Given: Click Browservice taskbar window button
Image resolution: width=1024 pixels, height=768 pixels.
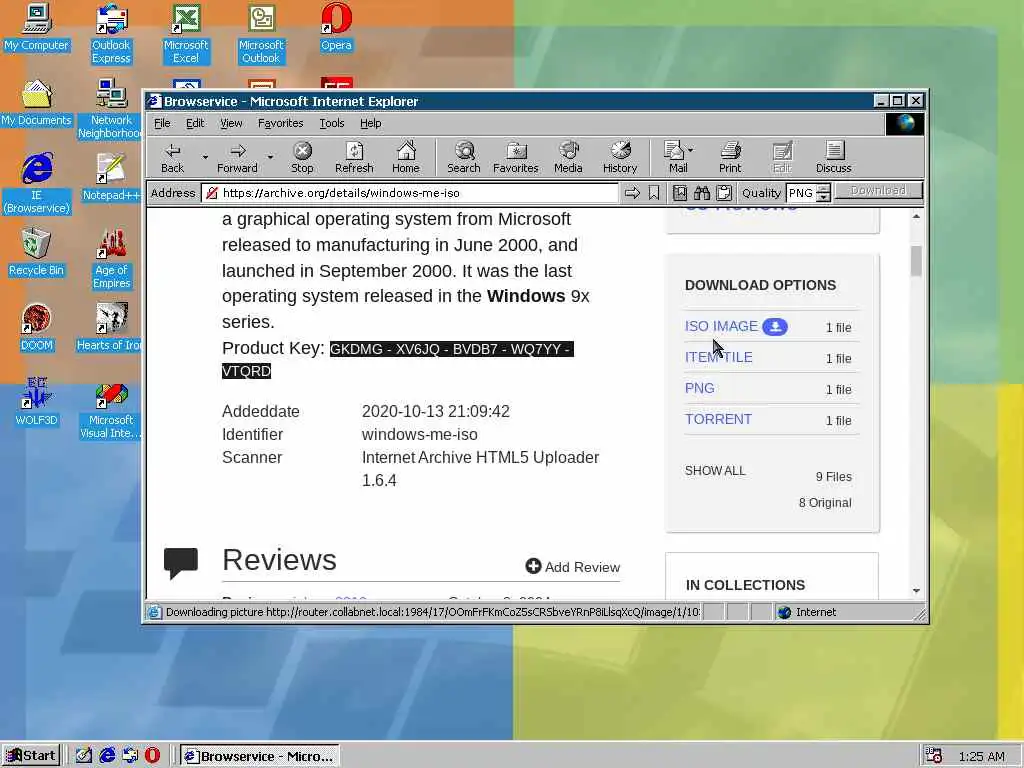Looking at the screenshot, I should [x=259, y=756].
